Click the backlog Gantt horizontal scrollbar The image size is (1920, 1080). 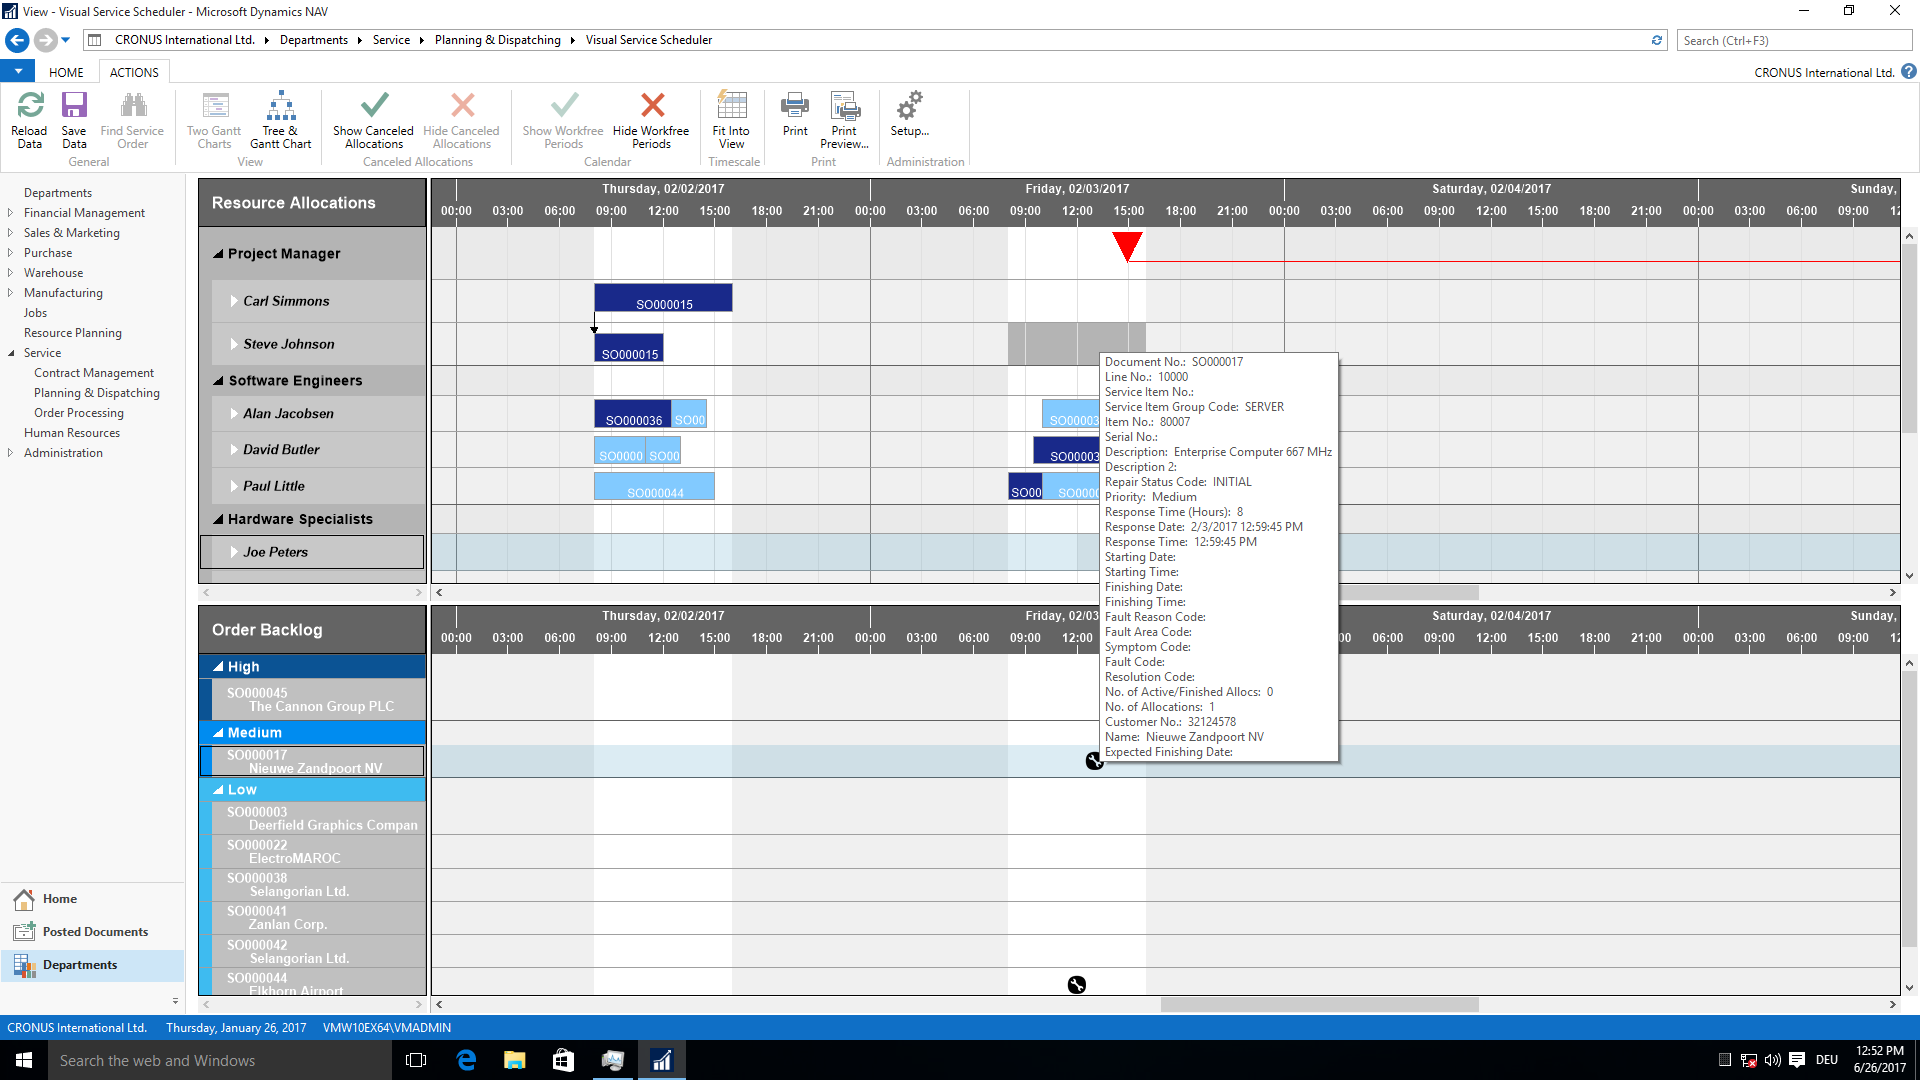pyautogui.click(x=1319, y=1004)
